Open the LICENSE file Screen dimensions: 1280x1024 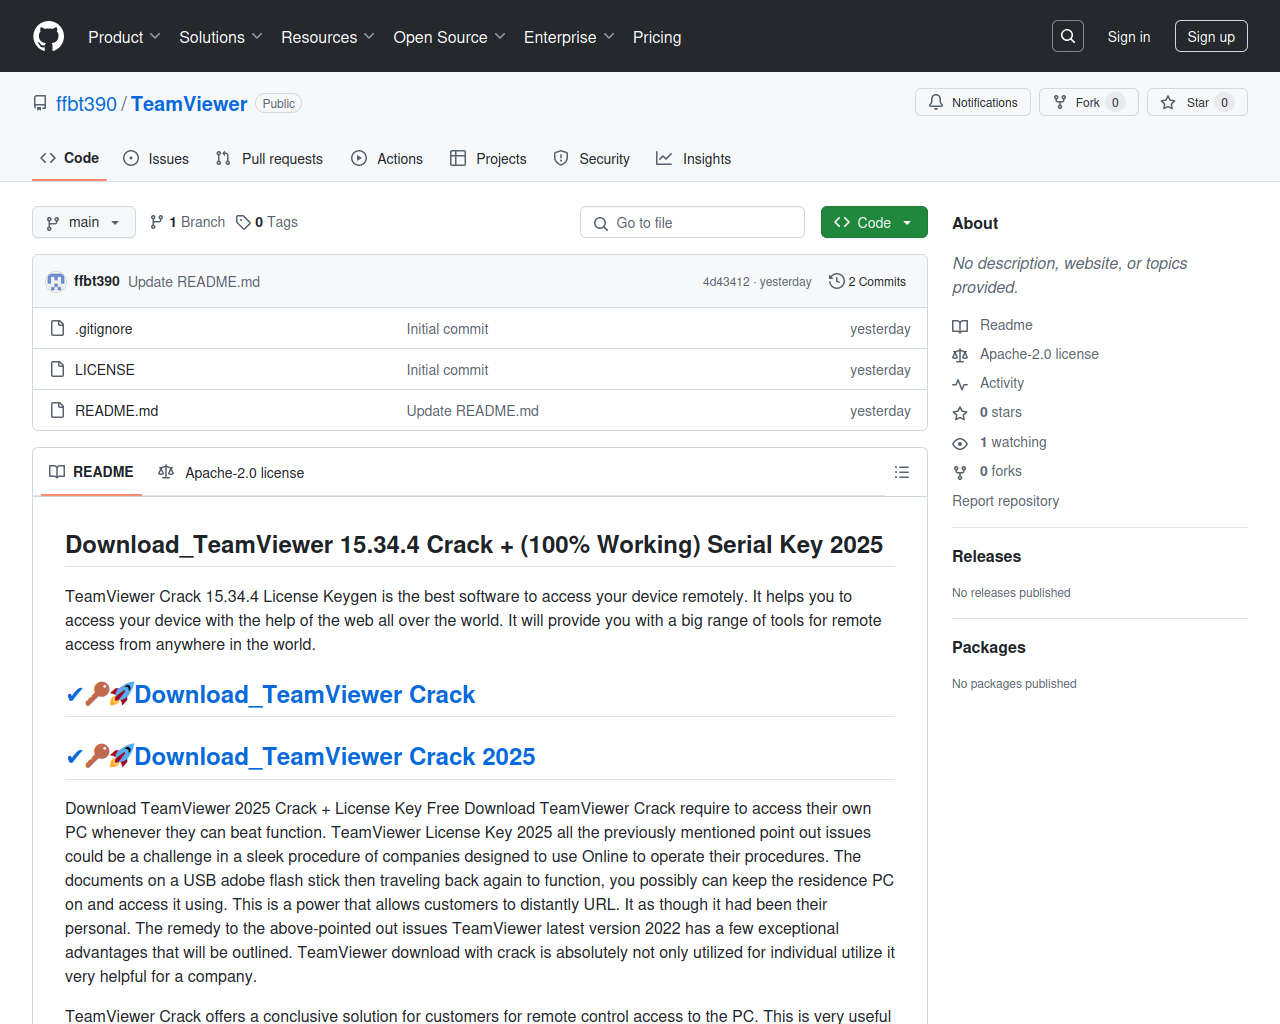(105, 370)
